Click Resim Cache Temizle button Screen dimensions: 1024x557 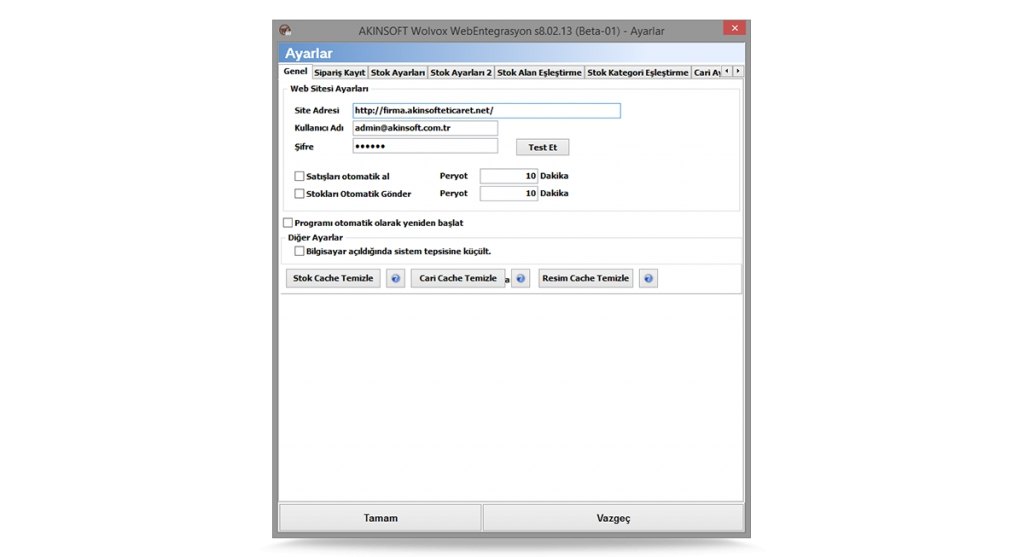coord(586,278)
